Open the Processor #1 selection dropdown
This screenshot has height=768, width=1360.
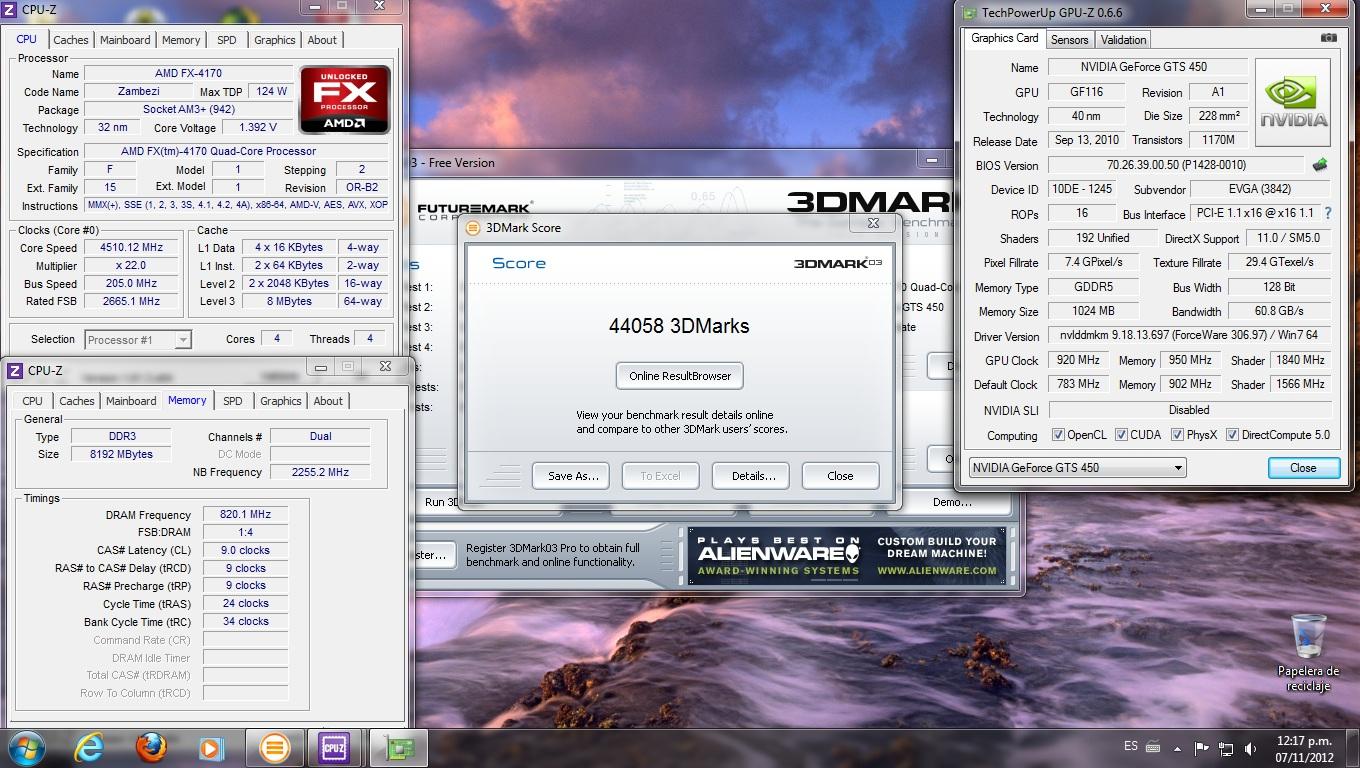pos(138,339)
